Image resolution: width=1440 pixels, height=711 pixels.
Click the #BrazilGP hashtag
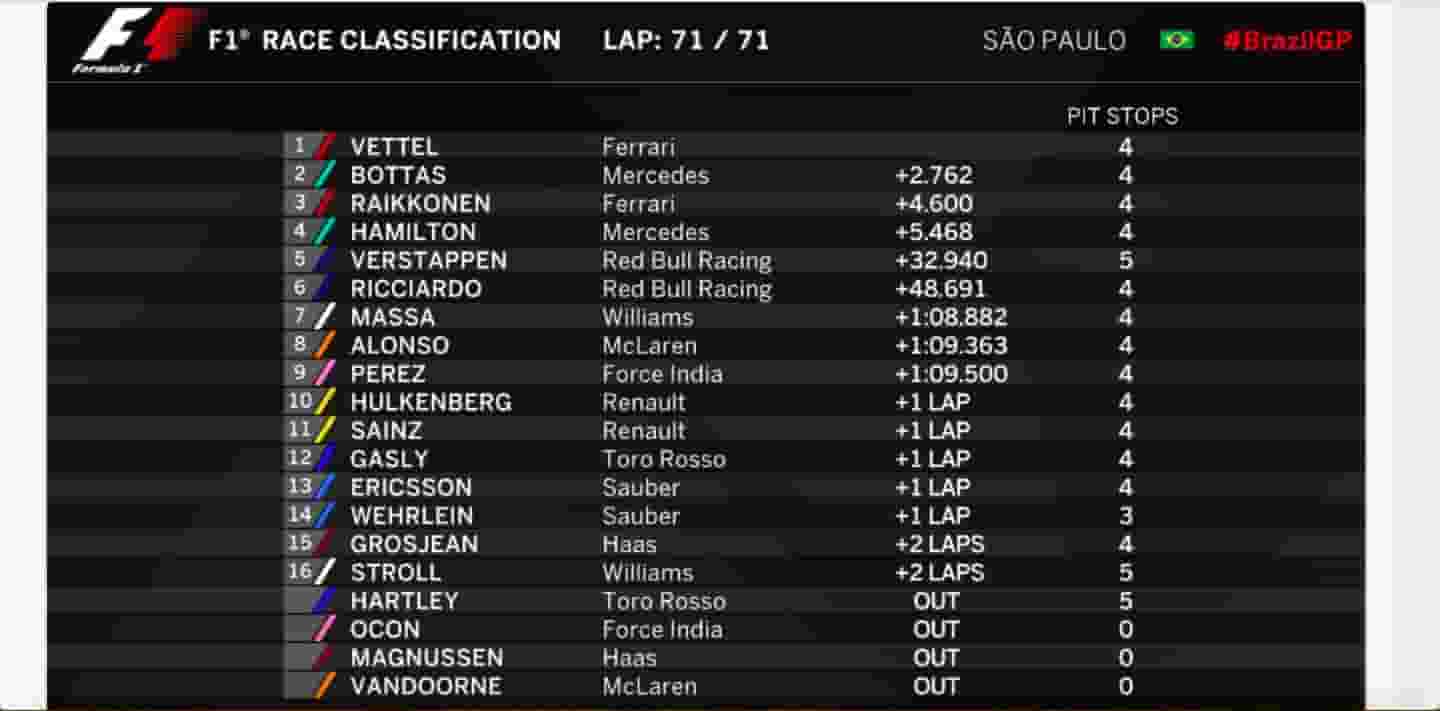tap(1287, 41)
